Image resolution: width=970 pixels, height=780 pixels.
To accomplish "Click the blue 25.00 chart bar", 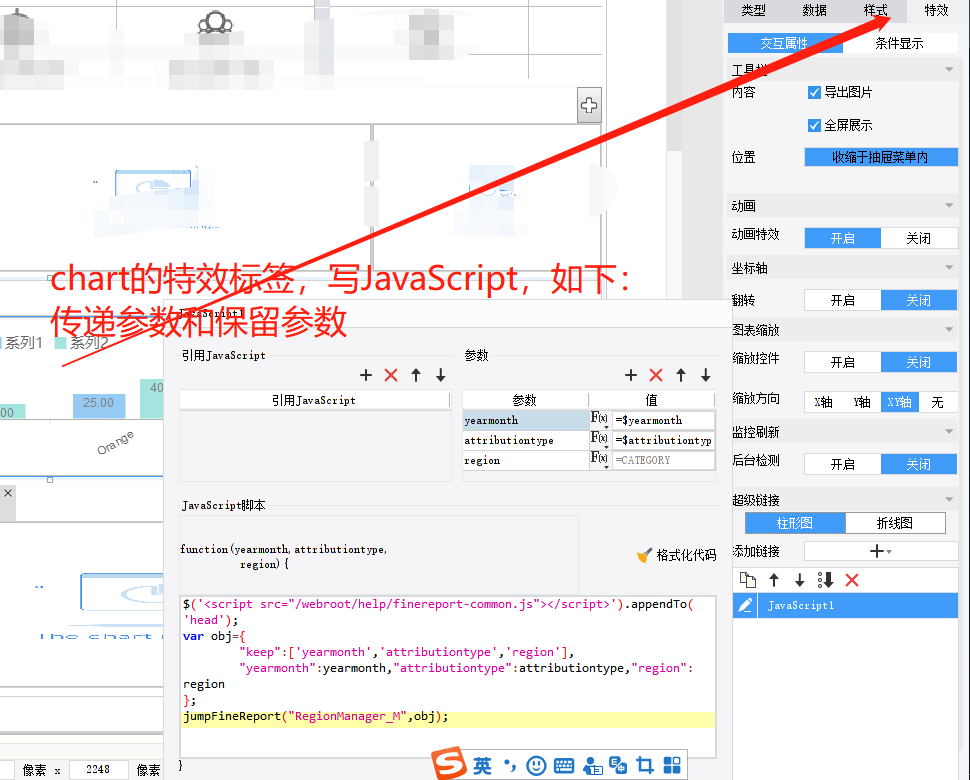I will point(99,406).
